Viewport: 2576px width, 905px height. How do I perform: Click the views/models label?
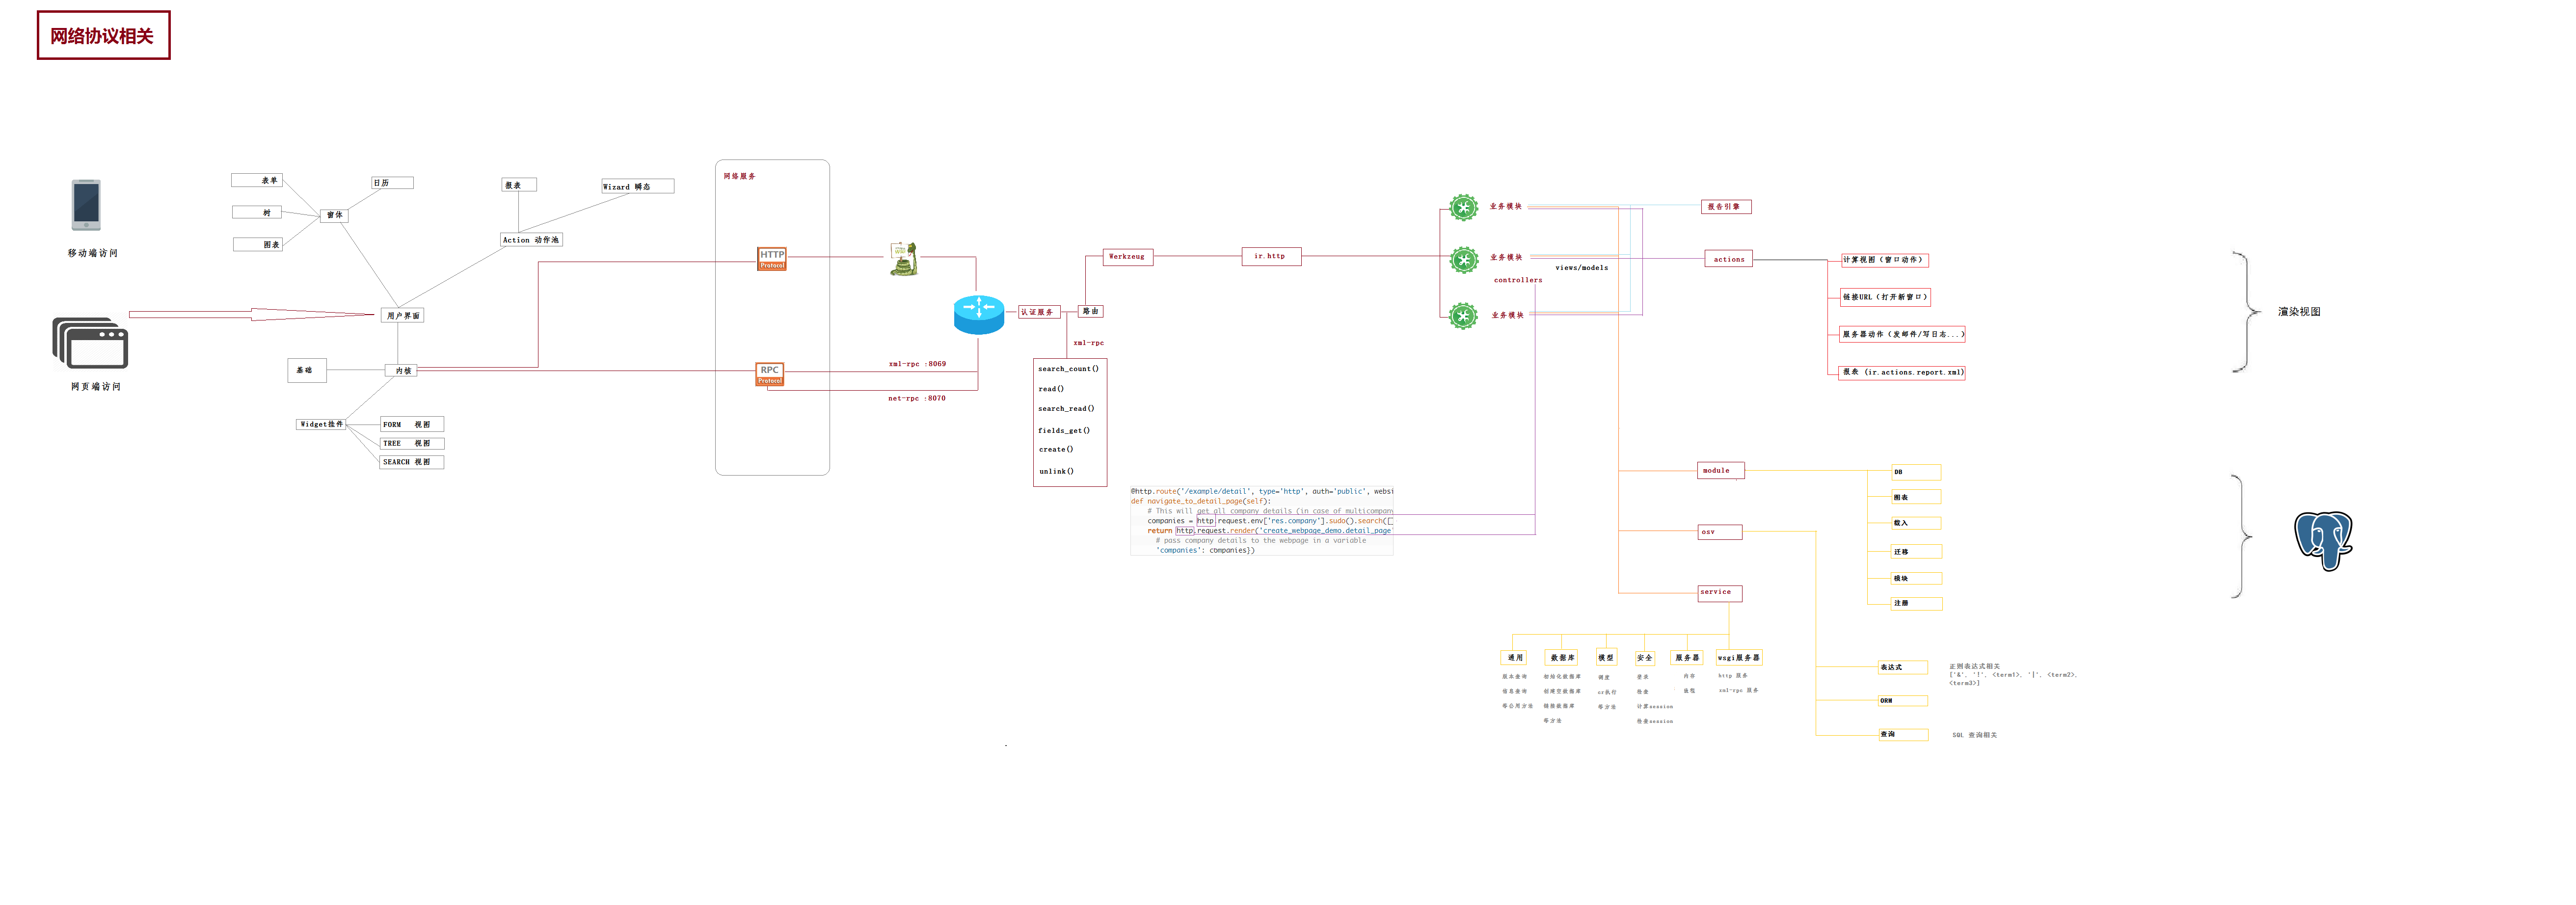click(1582, 268)
